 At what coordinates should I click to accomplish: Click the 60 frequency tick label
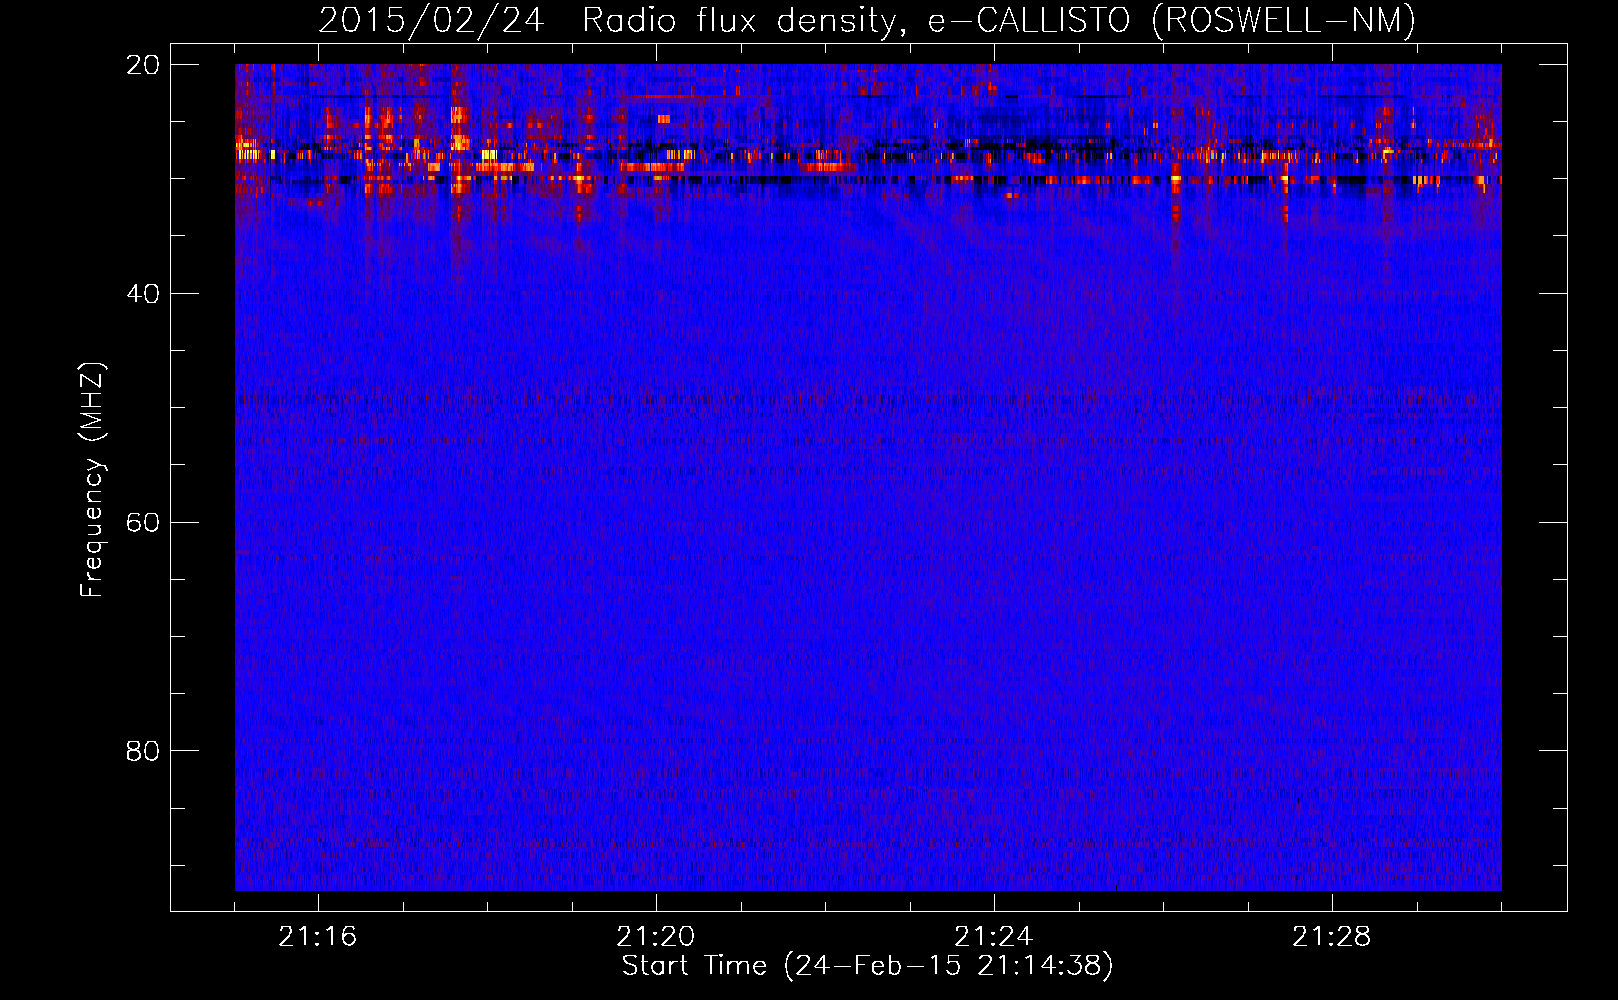[x=143, y=523]
